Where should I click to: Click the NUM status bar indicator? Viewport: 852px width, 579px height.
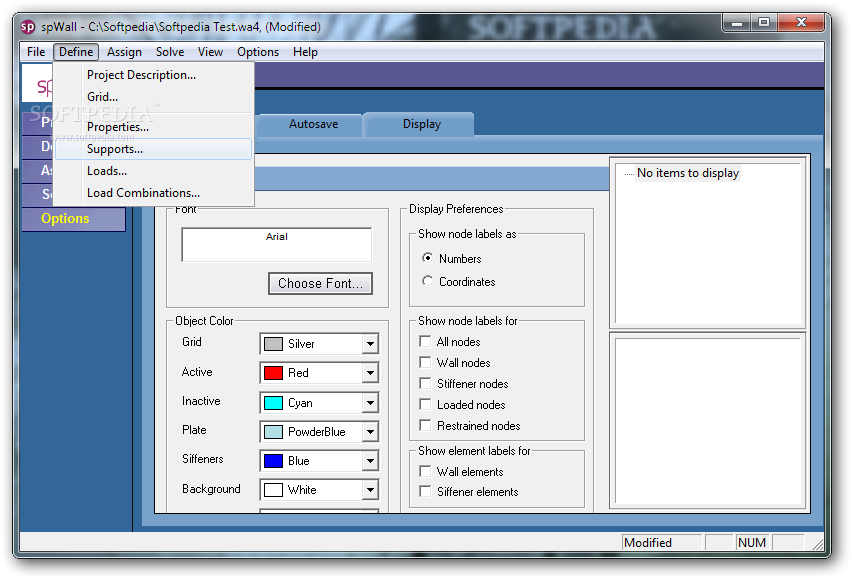coord(752,543)
